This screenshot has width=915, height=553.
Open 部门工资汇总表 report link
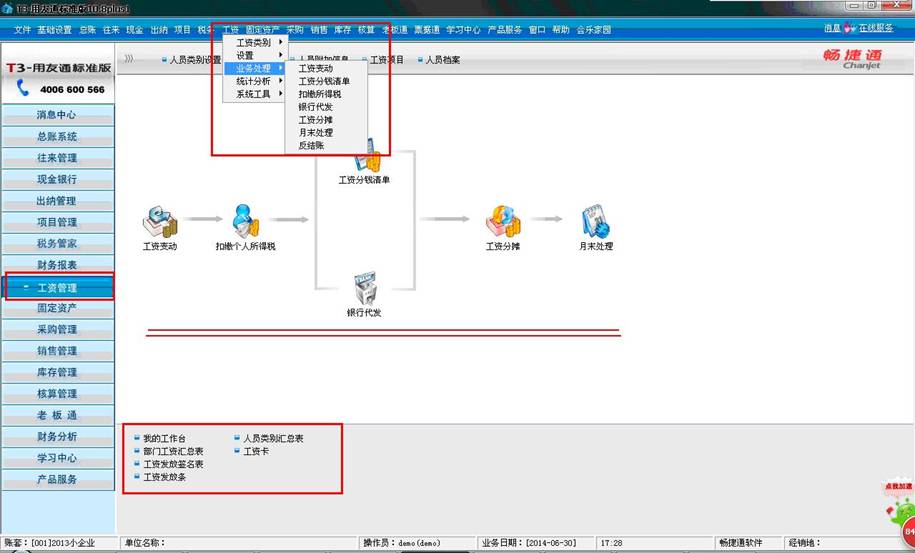[173, 452]
